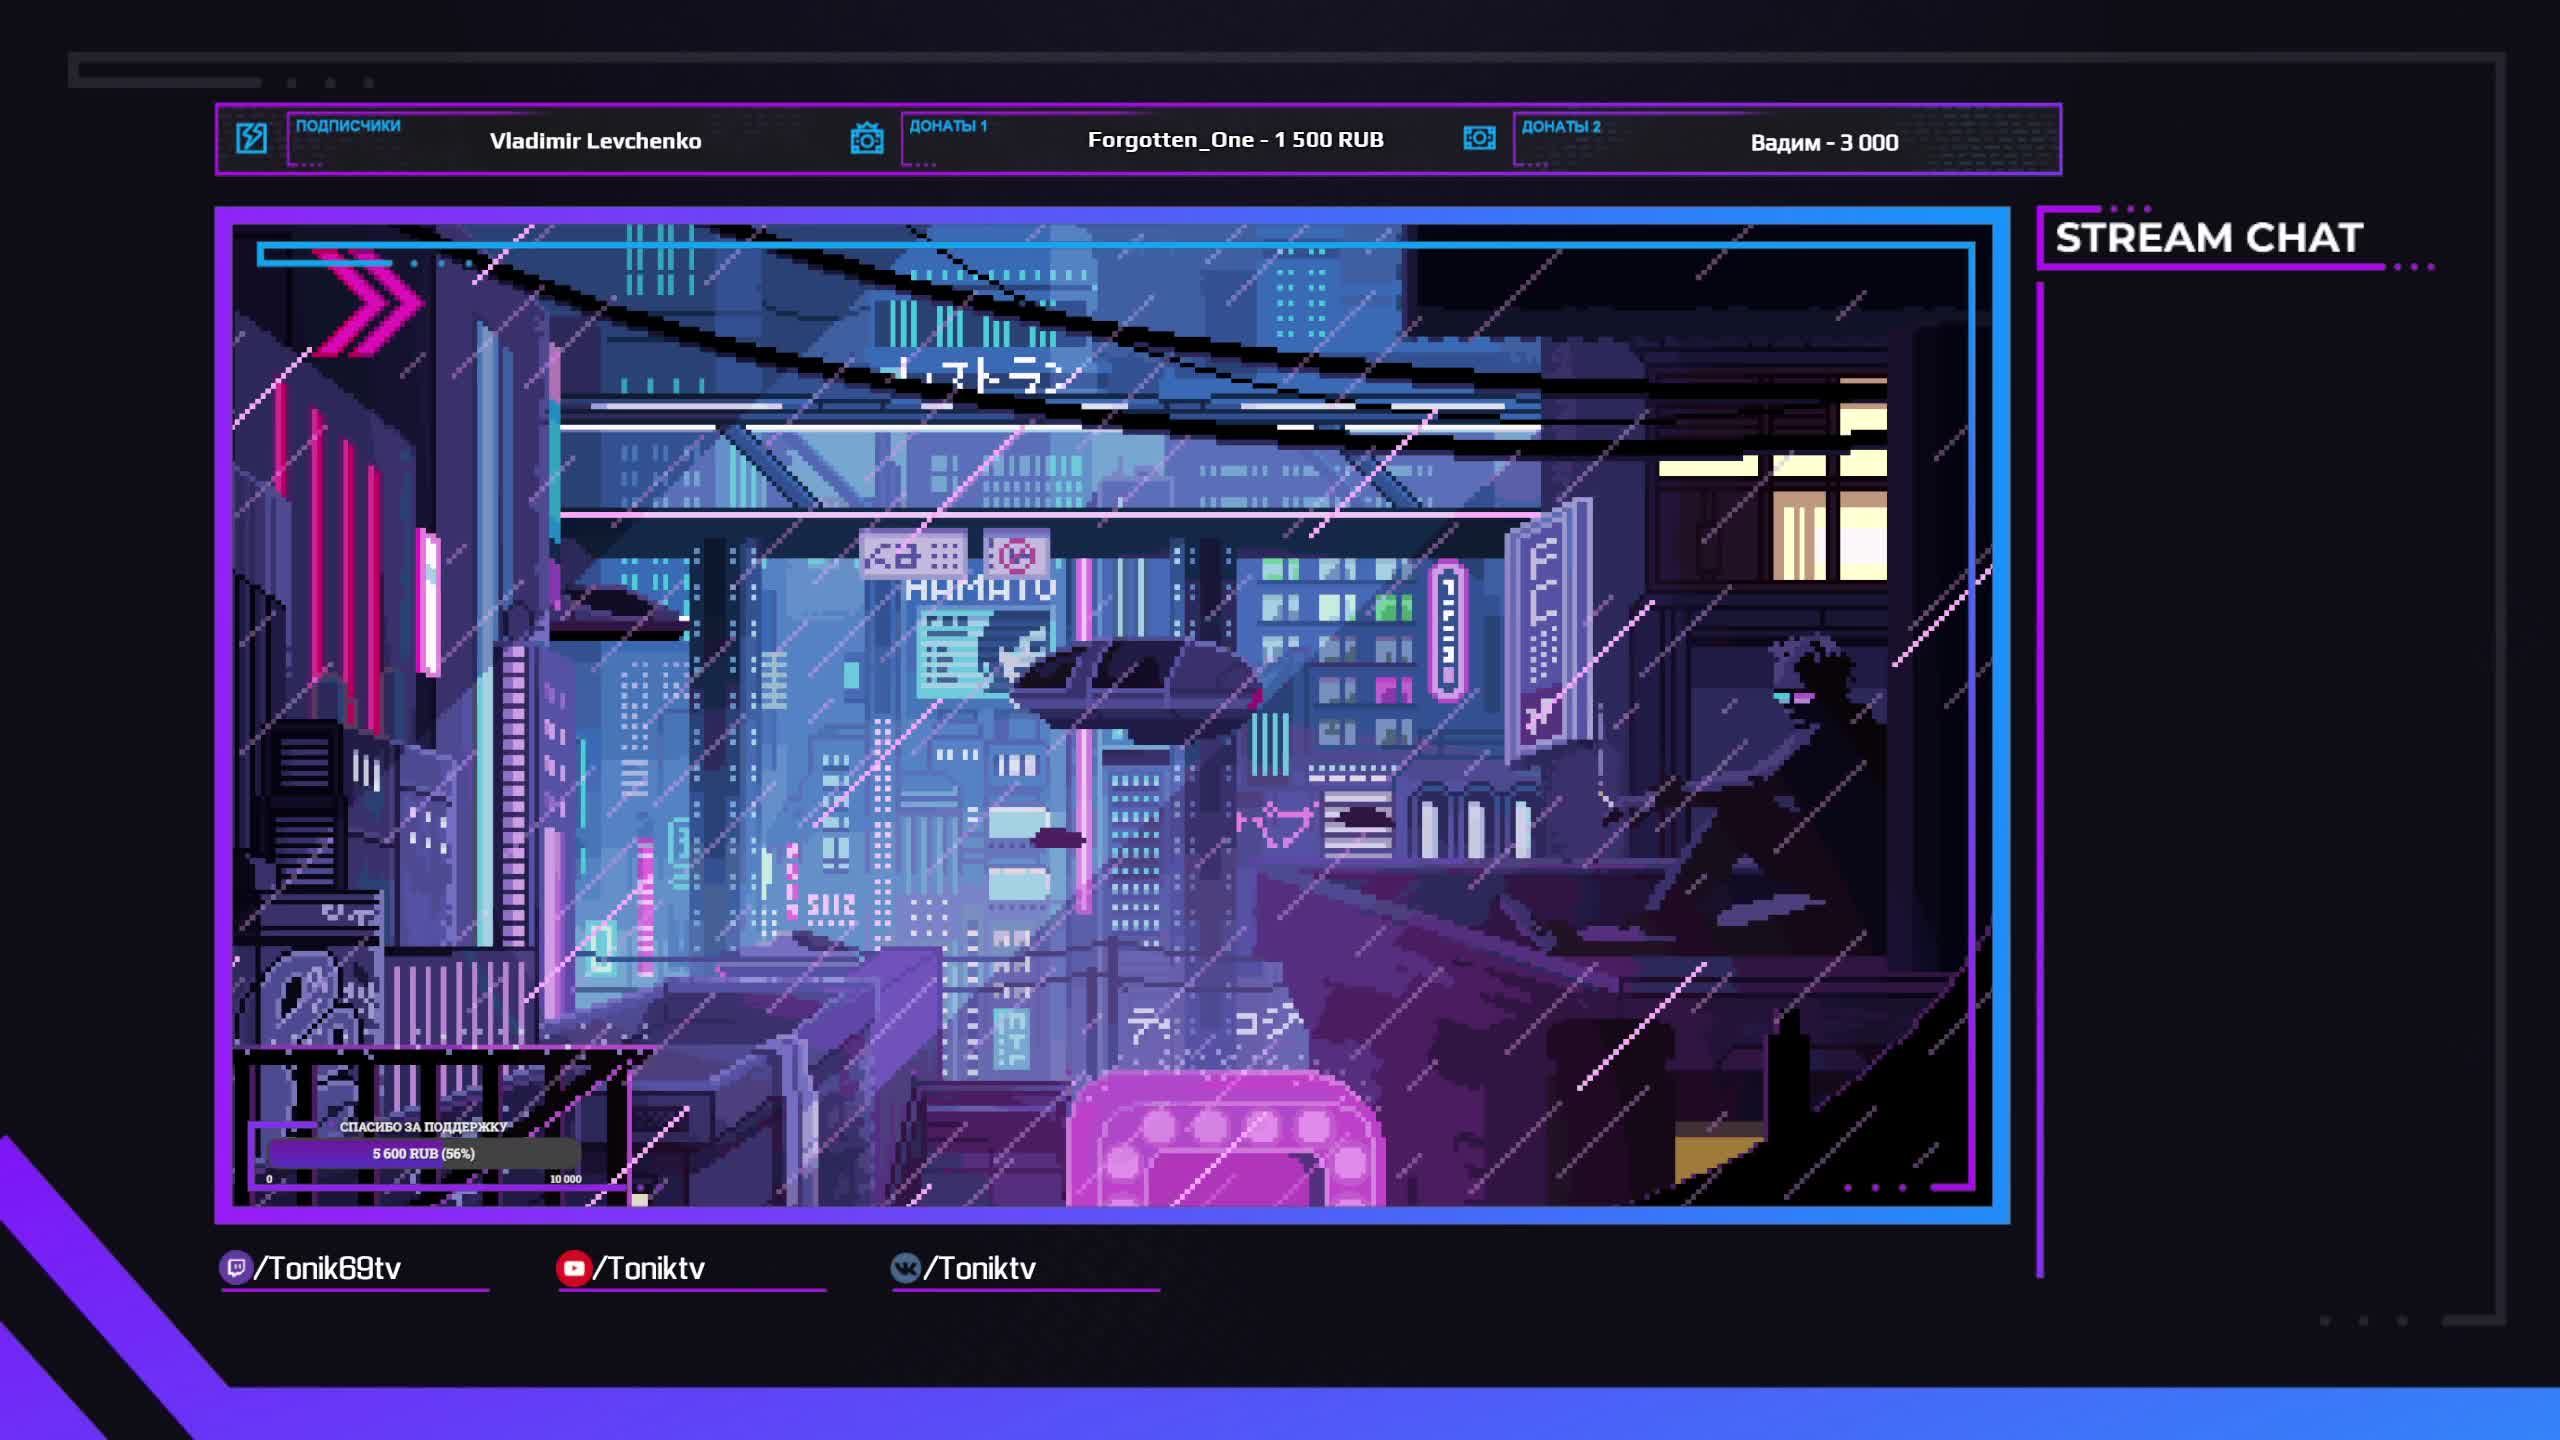Screen dimensions: 2560x1440
Task: Click the HAMATO billboard sign
Action: click(x=980, y=590)
